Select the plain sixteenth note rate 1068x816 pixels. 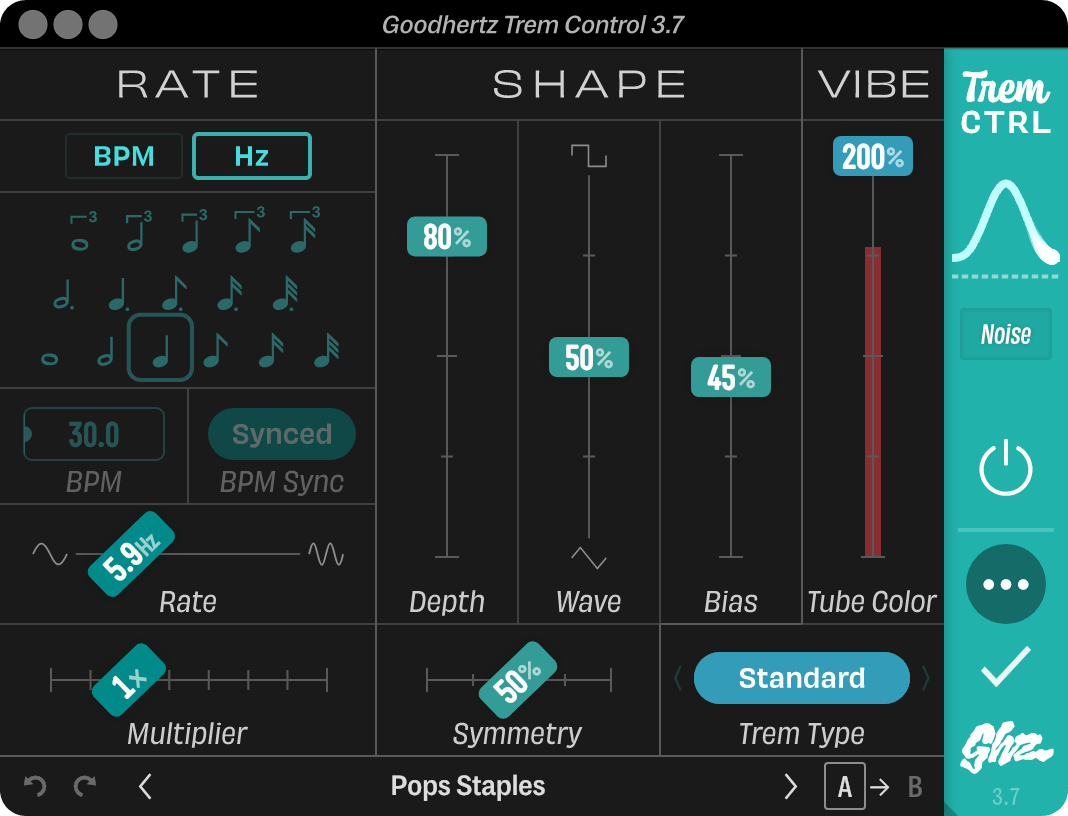[x=271, y=350]
